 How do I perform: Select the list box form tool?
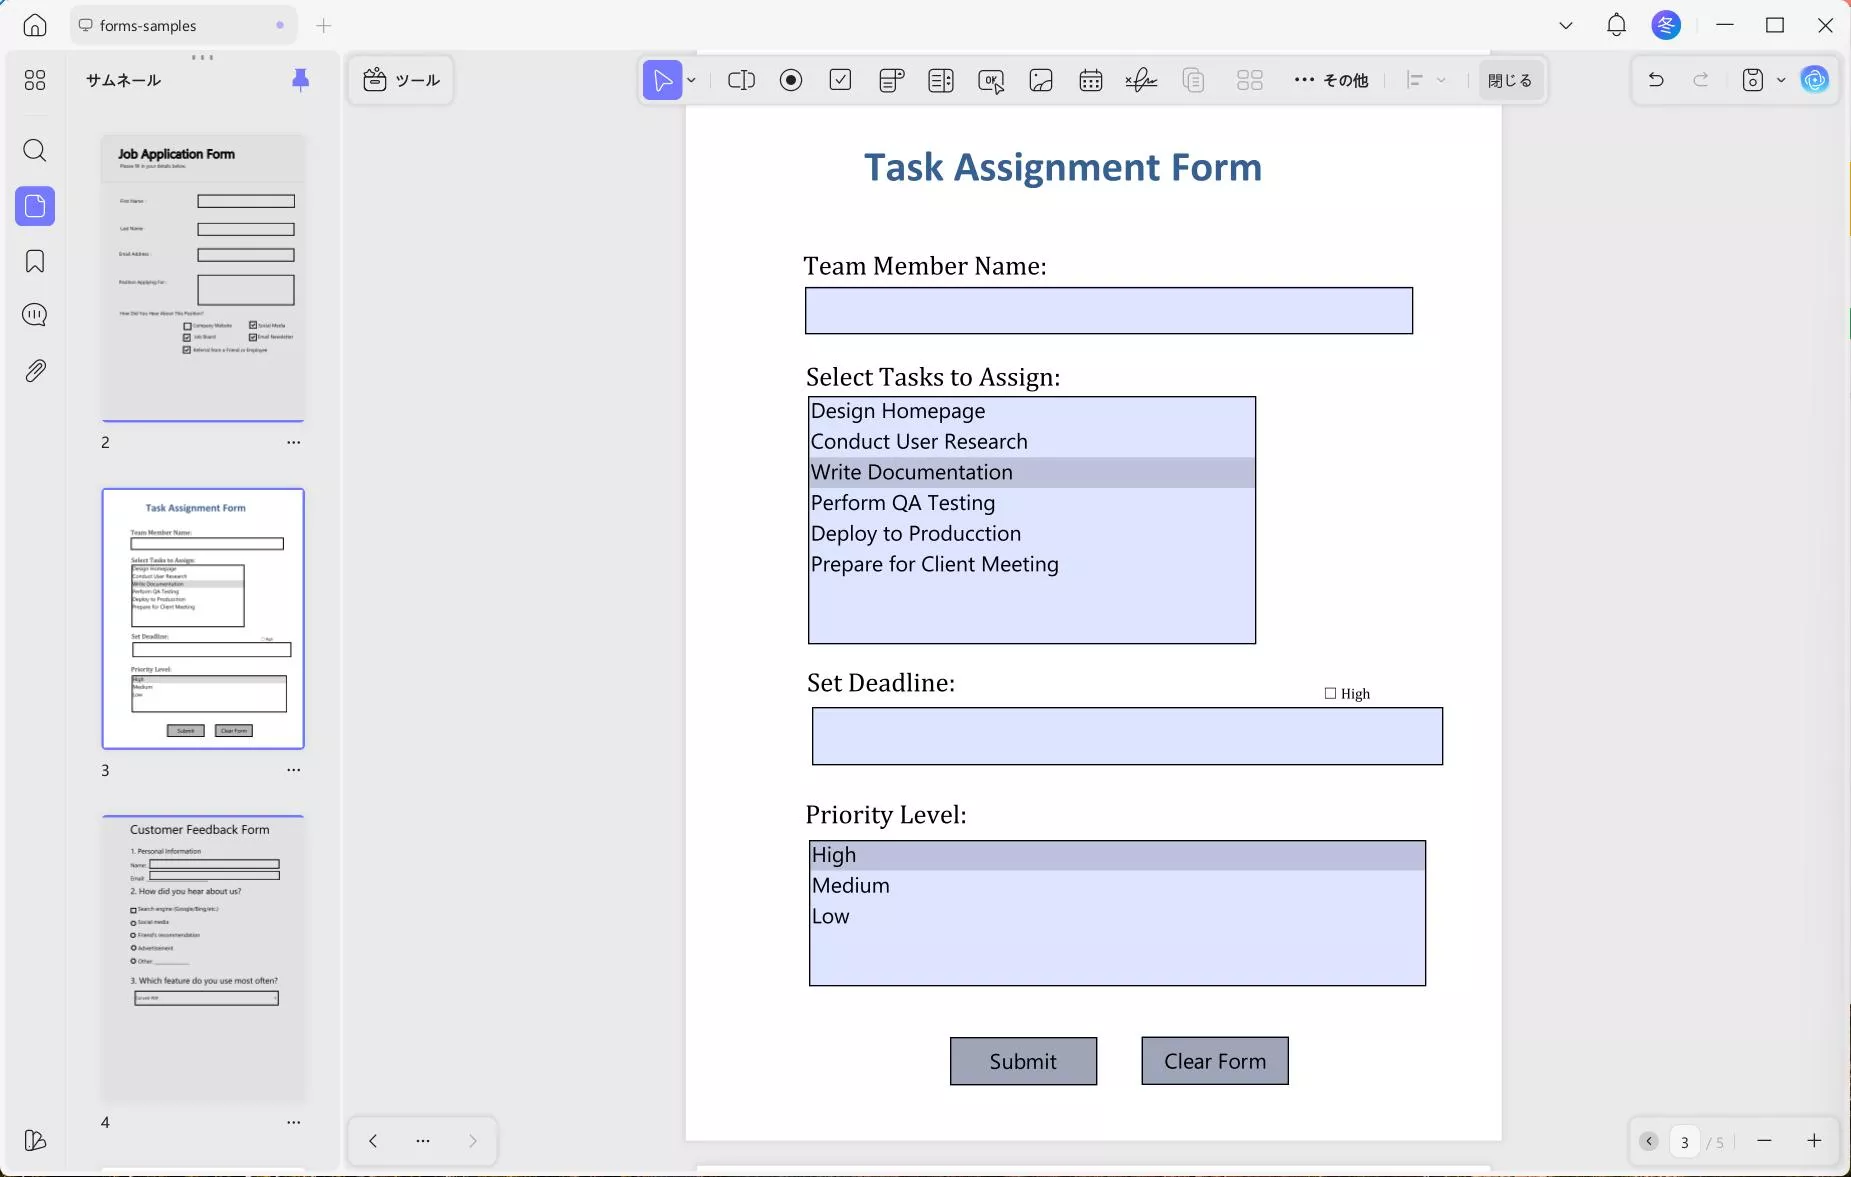tap(941, 80)
